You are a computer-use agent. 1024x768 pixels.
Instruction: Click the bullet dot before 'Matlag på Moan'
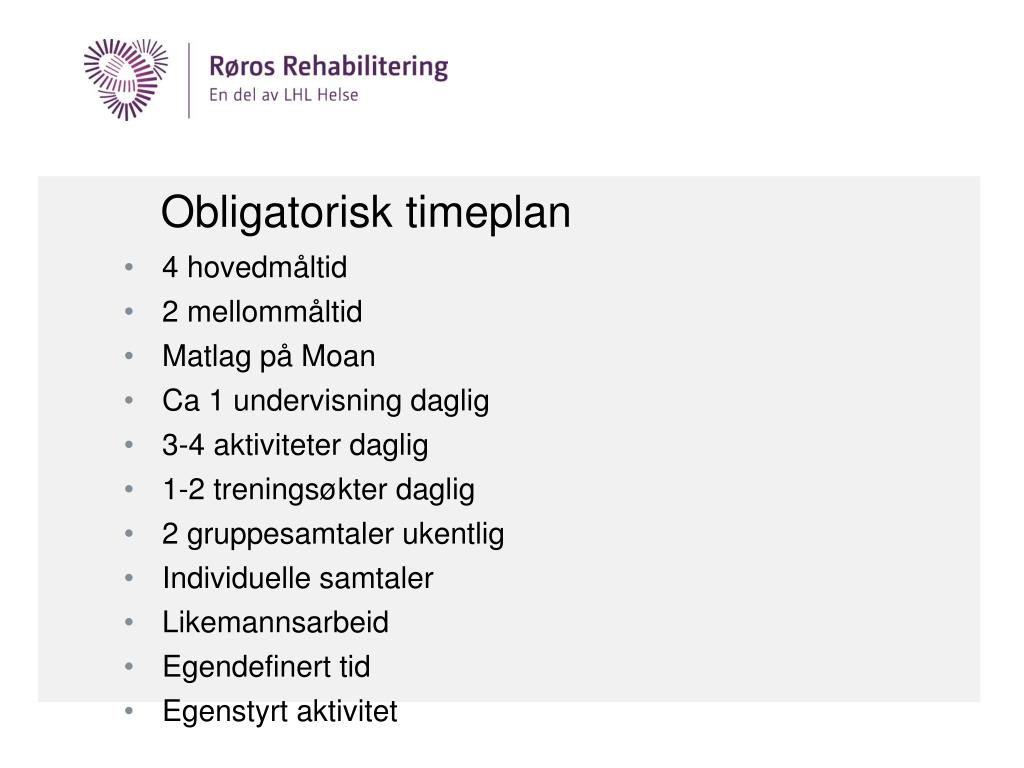(x=129, y=356)
